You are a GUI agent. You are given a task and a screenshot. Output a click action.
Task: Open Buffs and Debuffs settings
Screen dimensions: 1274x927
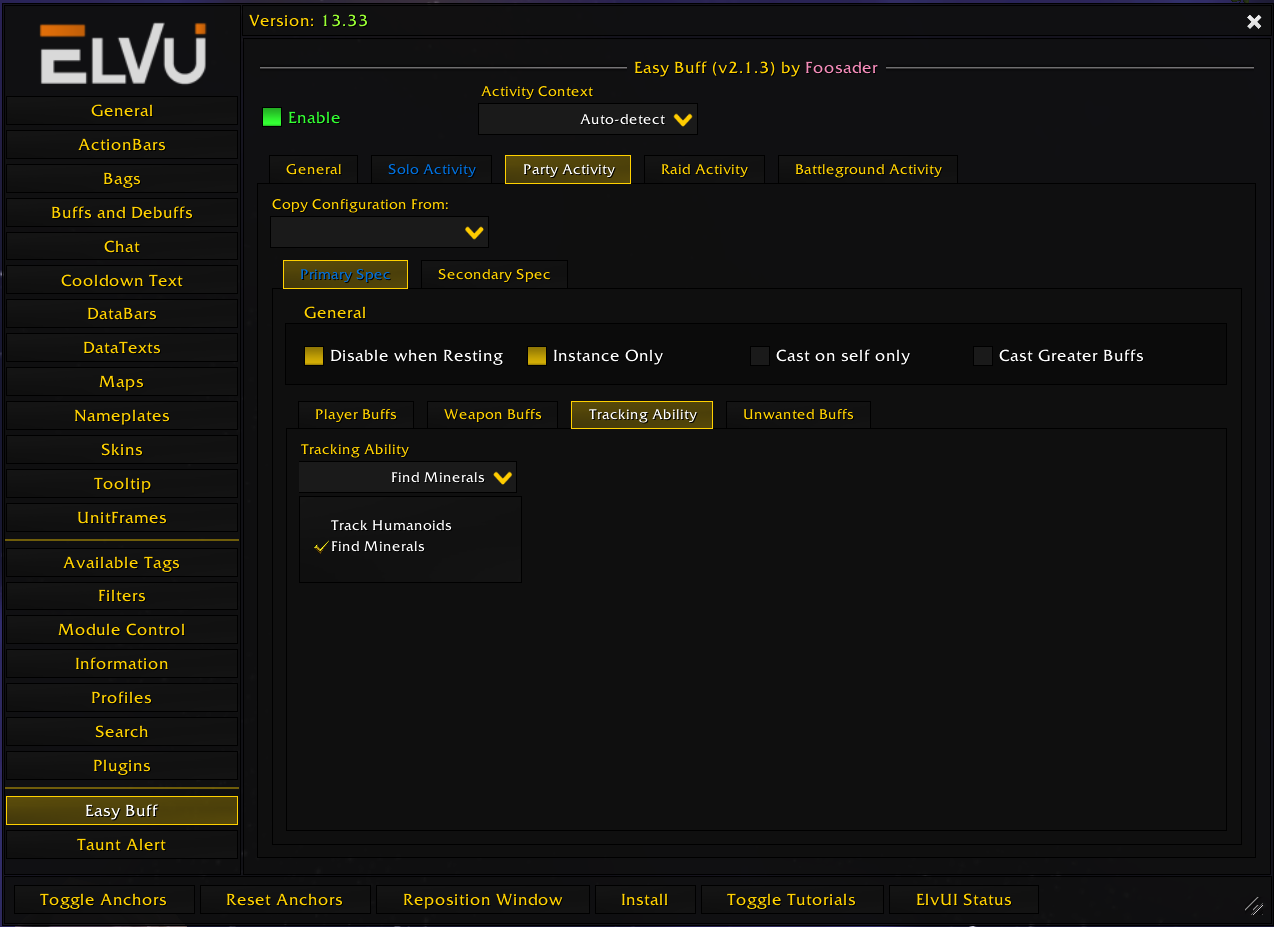(x=122, y=213)
